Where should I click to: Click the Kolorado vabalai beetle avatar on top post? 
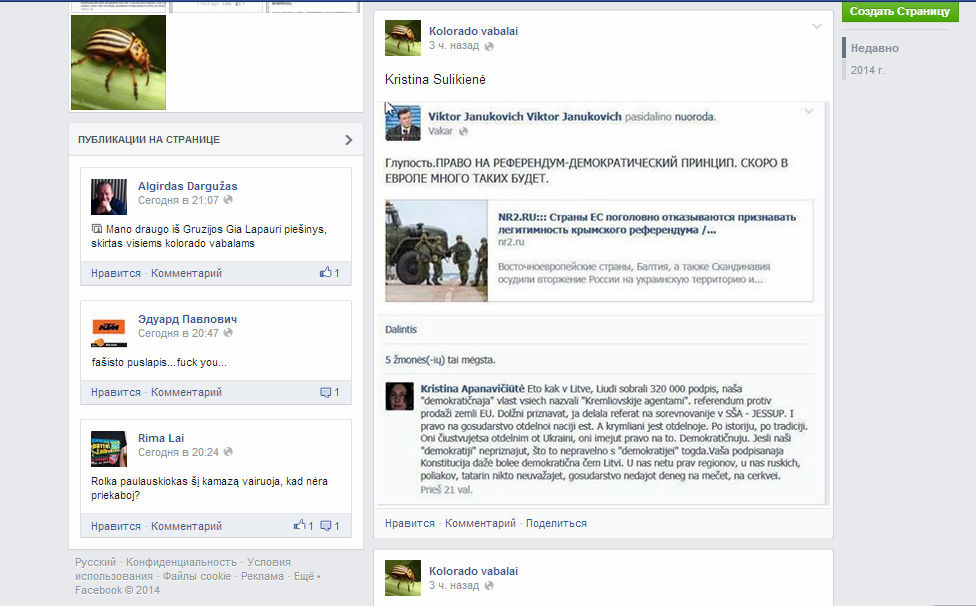[403, 38]
